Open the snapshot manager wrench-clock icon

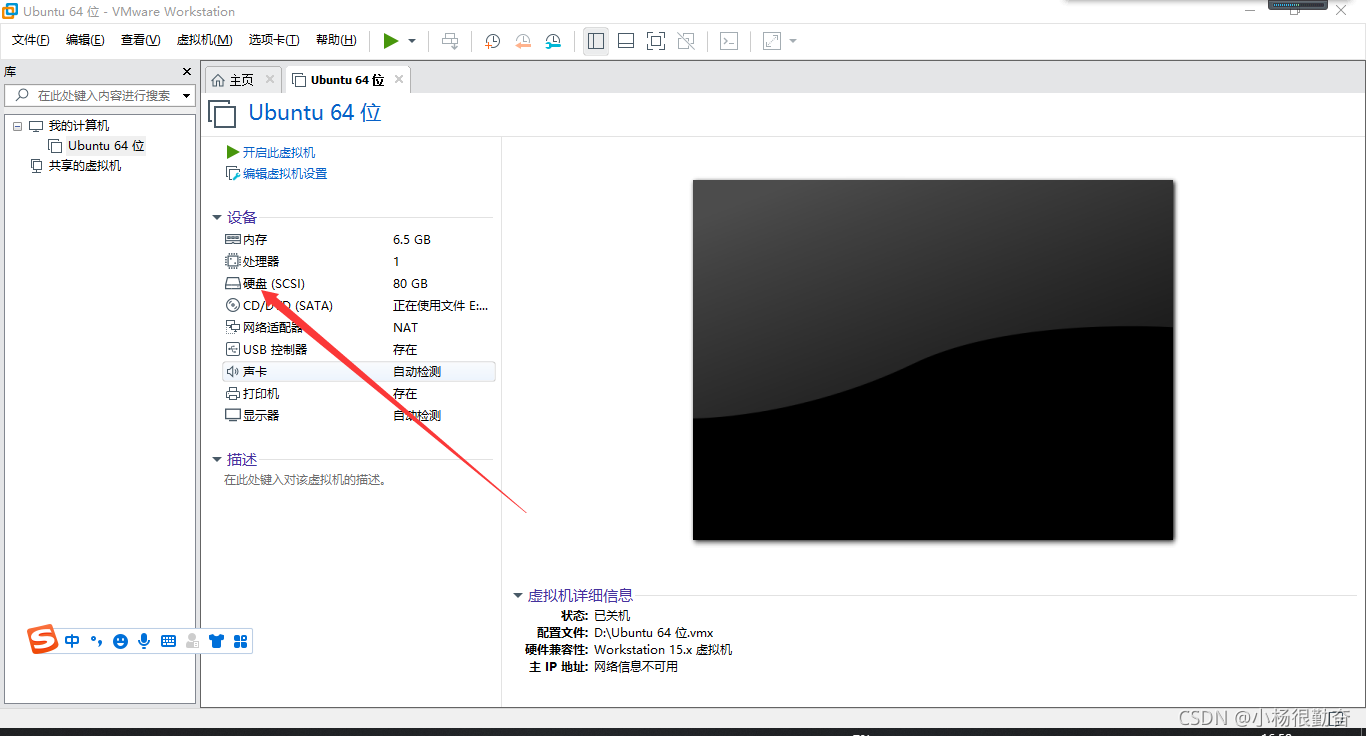(553, 41)
